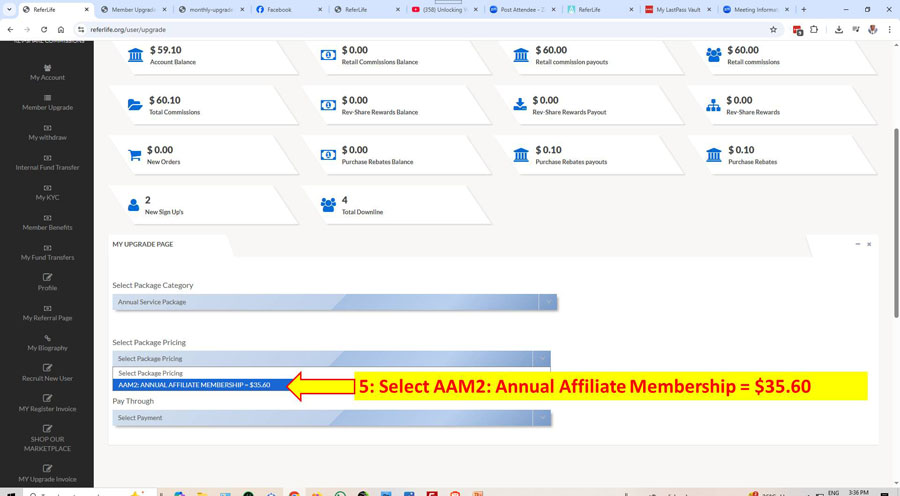This screenshot has height=496, width=900.
Task: Click the Member Upgrade sidebar icon
Action: tap(47, 98)
